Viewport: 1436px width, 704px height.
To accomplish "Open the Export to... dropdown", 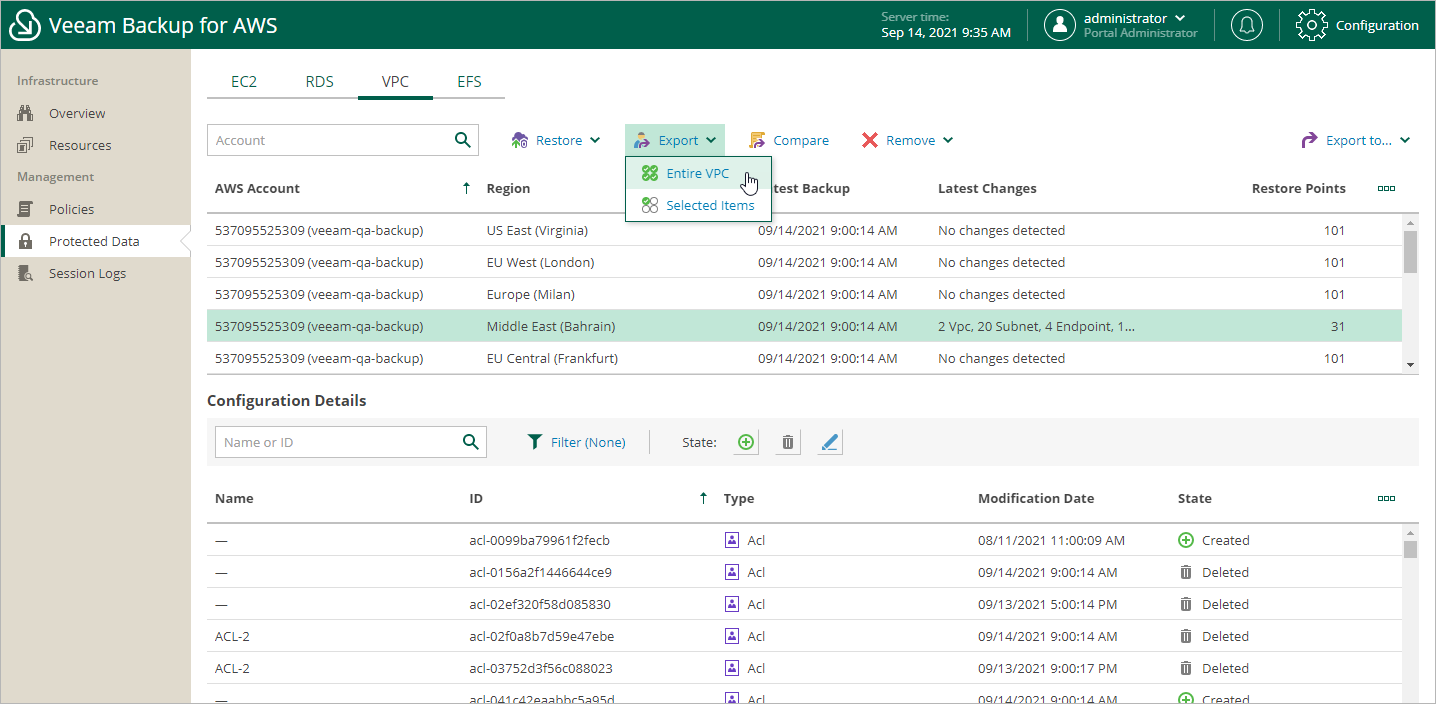I will [x=1356, y=140].
